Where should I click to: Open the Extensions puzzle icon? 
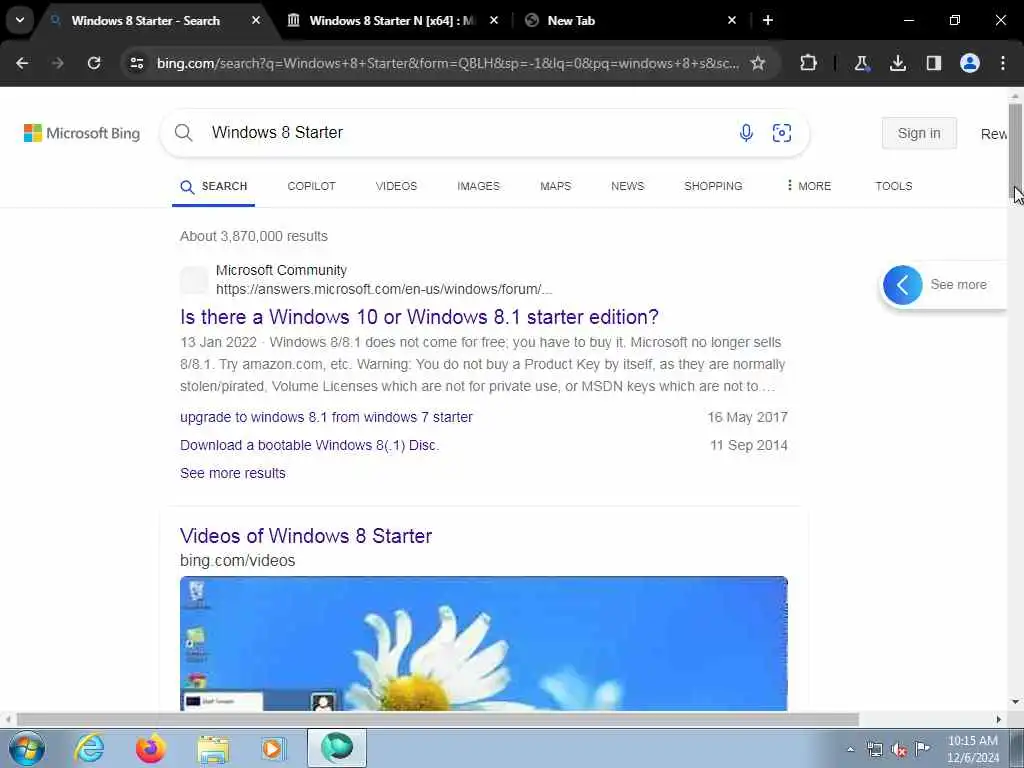(808, 63)
